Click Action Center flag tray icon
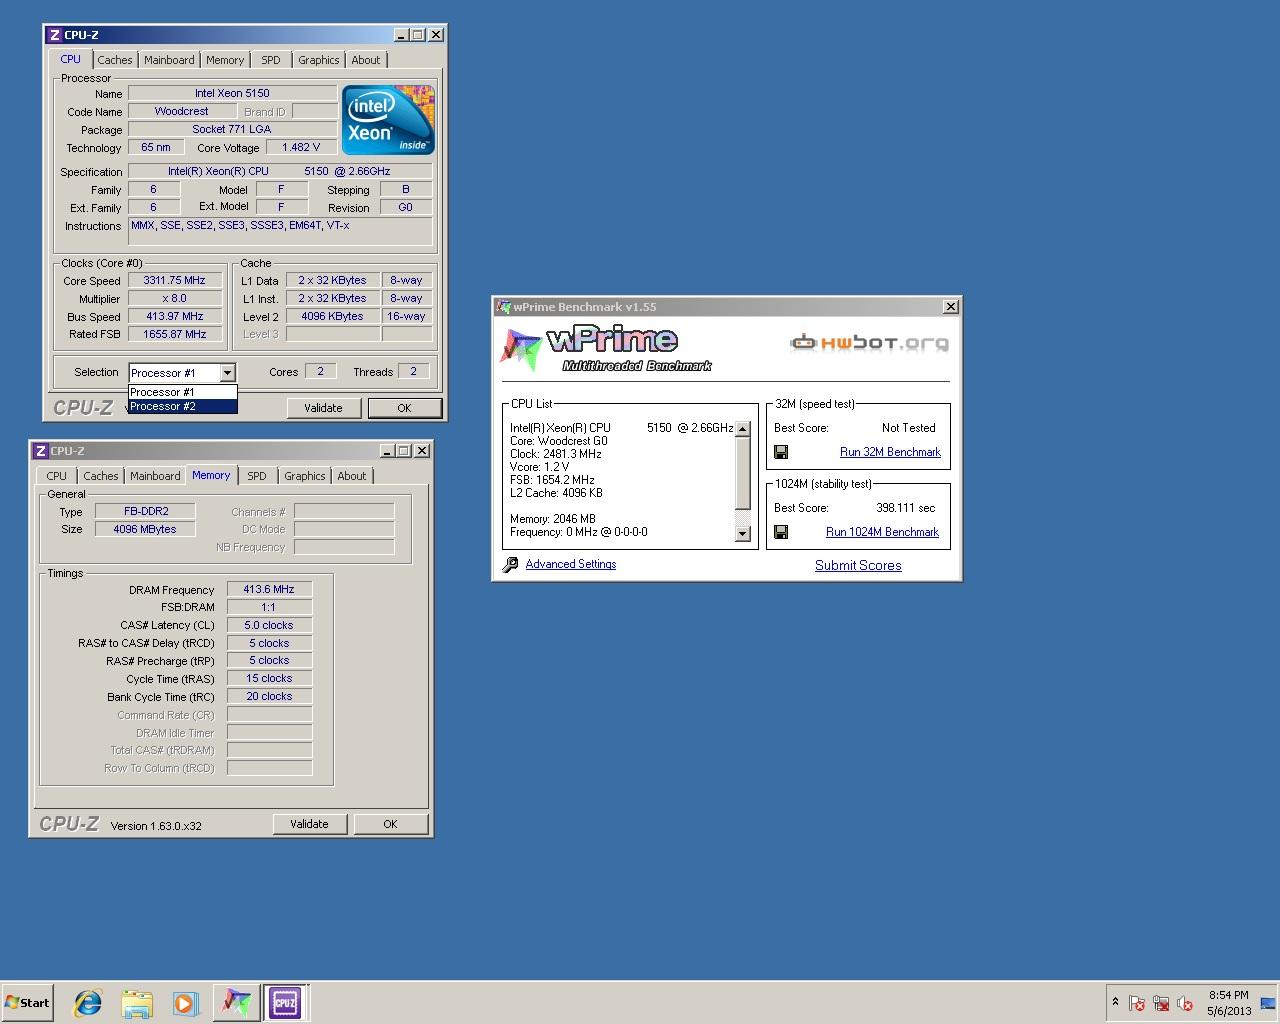The image size is (1280, 1024). click(x=1137, y=1003)
